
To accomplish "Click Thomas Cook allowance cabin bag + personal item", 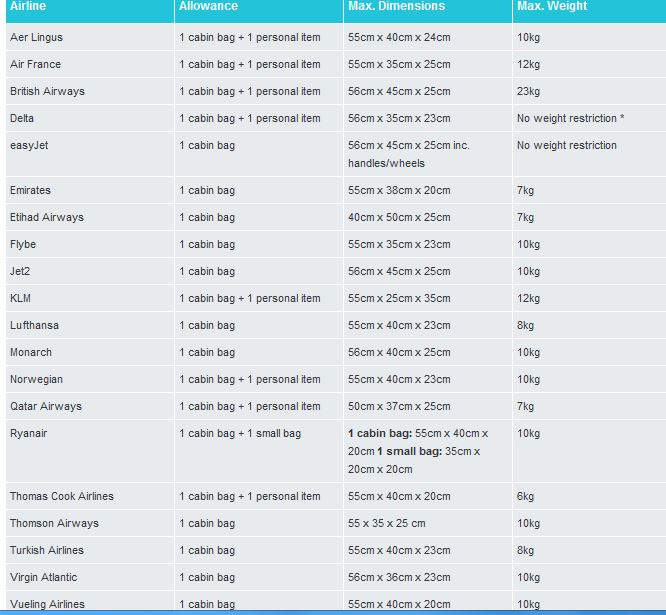I will 259,496.
